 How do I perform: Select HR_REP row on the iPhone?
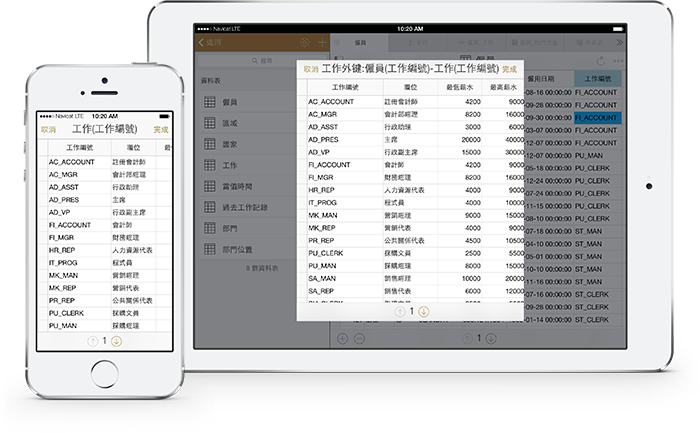105,250
